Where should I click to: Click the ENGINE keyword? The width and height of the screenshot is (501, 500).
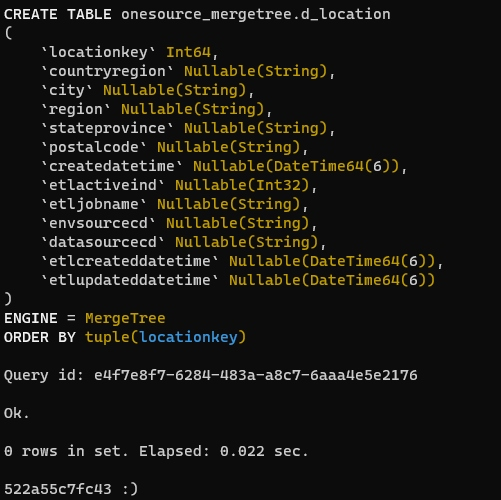pyautogui.click(x=31, y=318)
